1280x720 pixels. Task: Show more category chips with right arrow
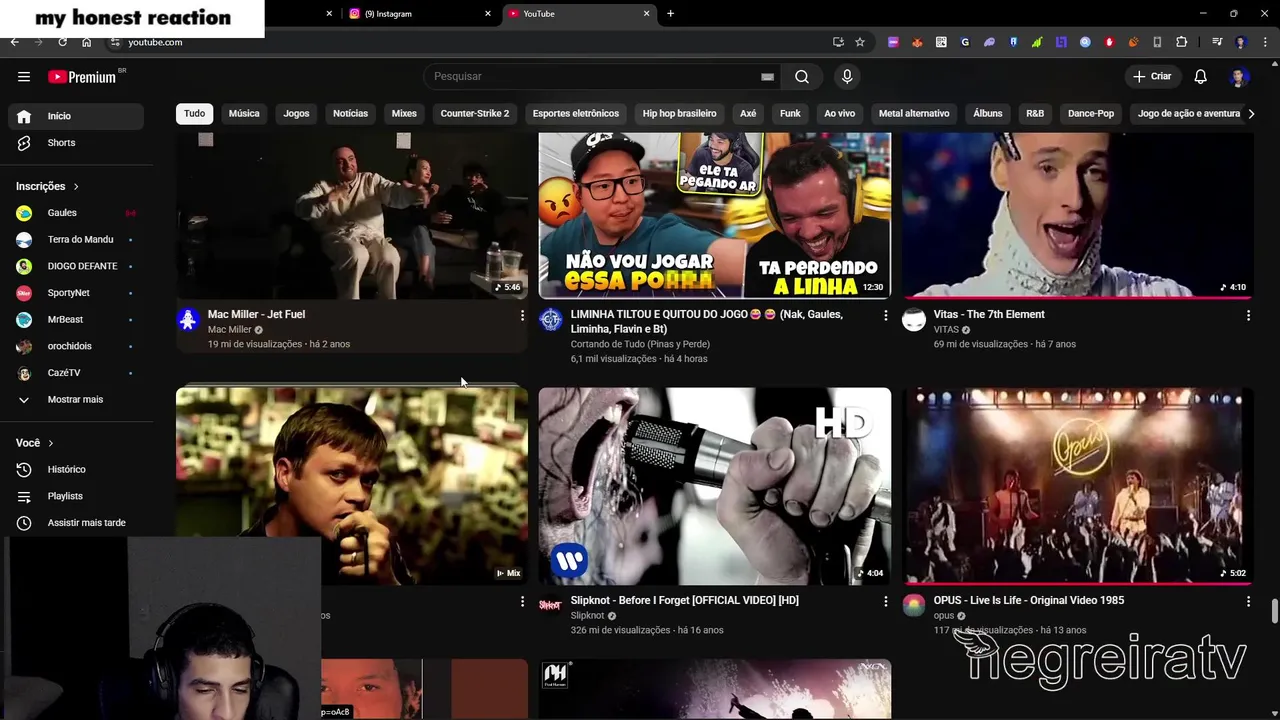(x=1250, y=114)
